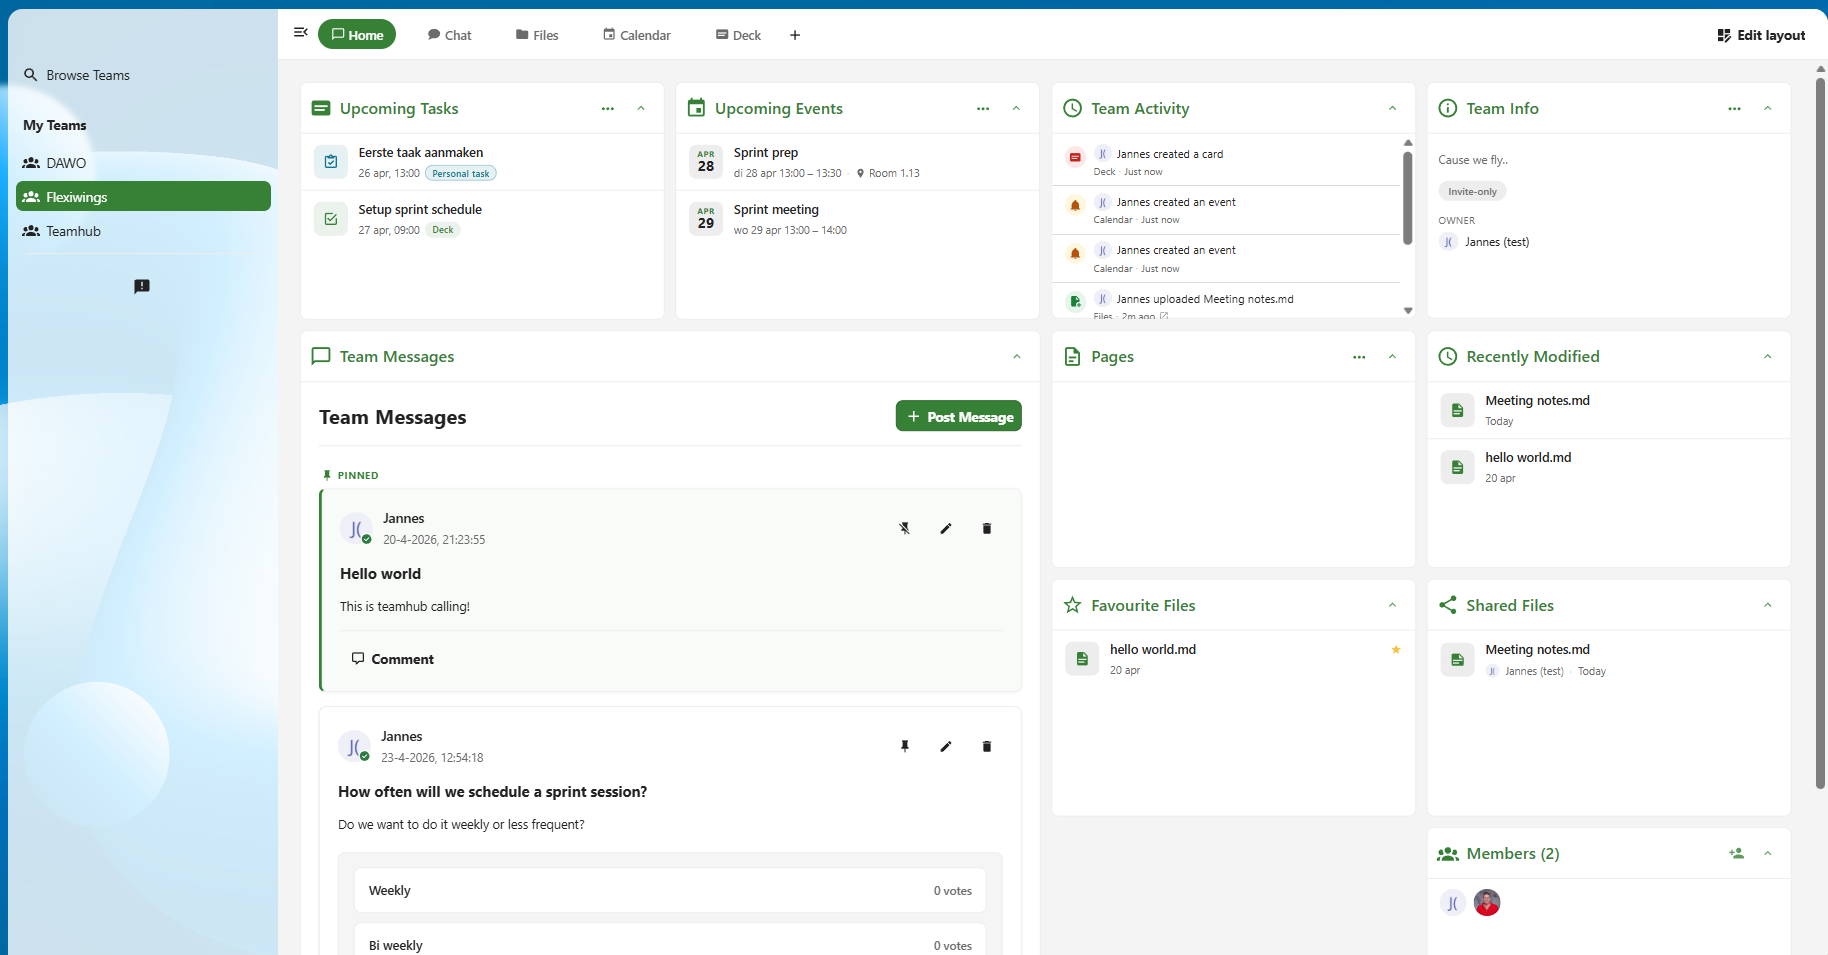Screen dimensions: 1828x955
Task: Collapse the teams sidebar with the toggle icon
Action: pos(300,32)
